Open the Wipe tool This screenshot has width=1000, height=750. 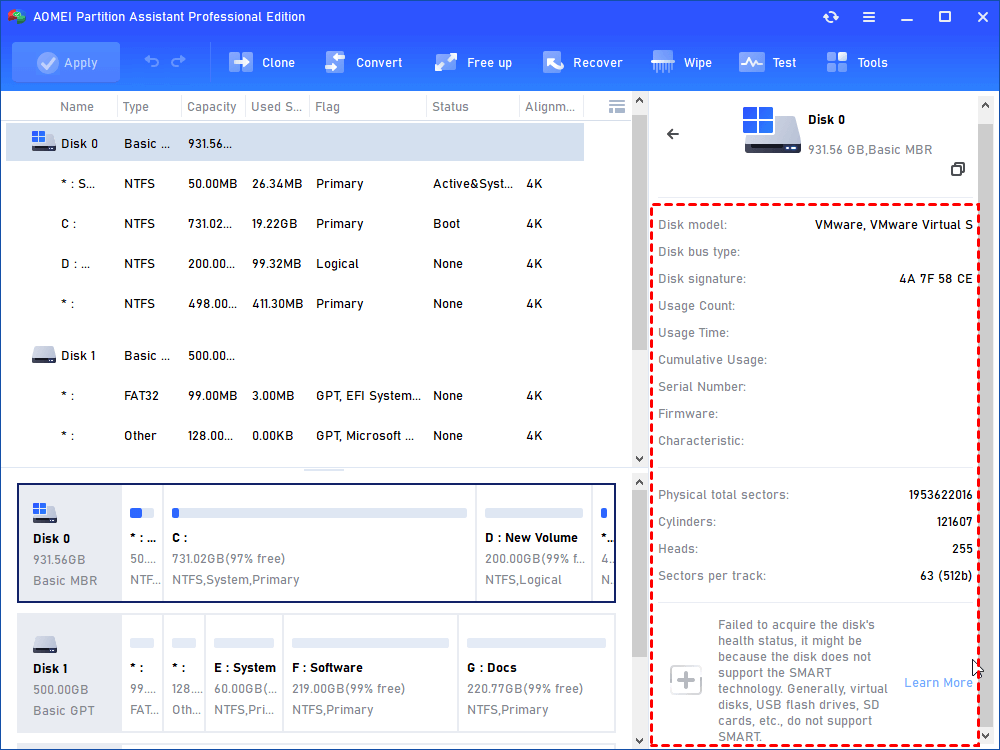[x=681, y=62]
